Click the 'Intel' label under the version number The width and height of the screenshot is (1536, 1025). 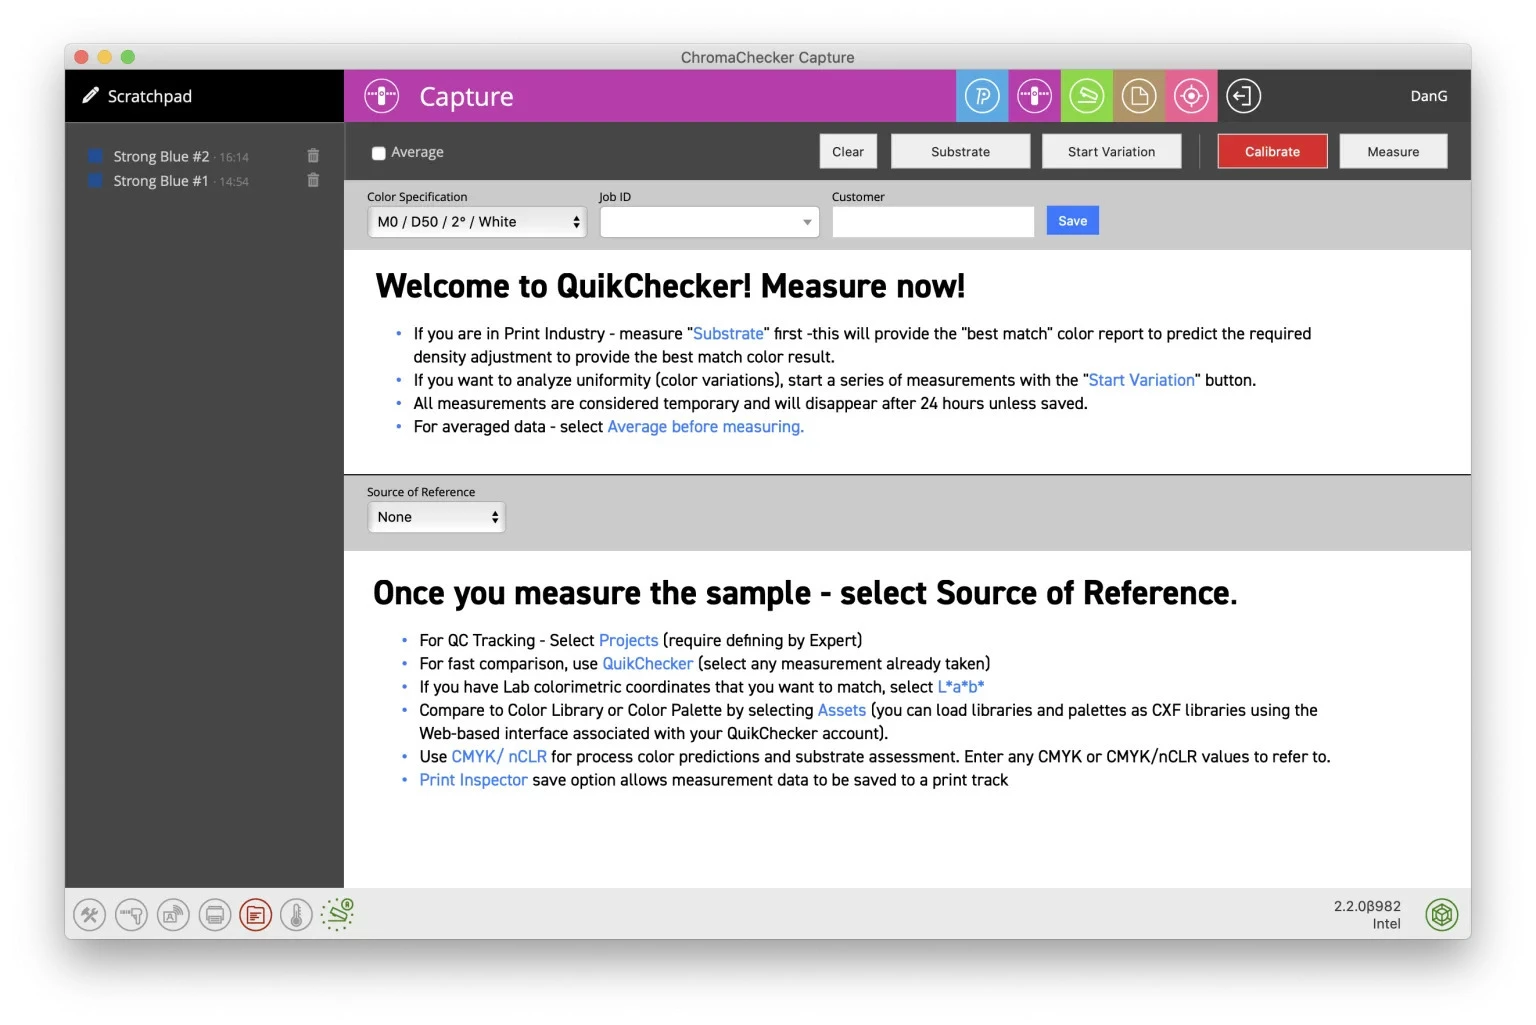[1386, 924]
